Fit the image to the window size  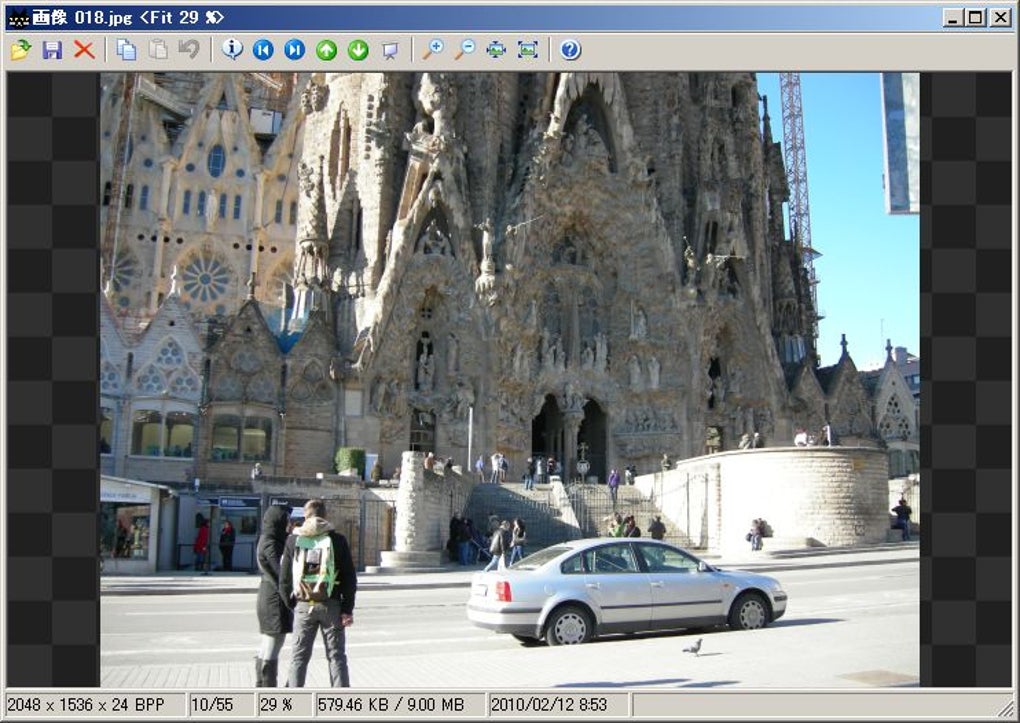496,49
